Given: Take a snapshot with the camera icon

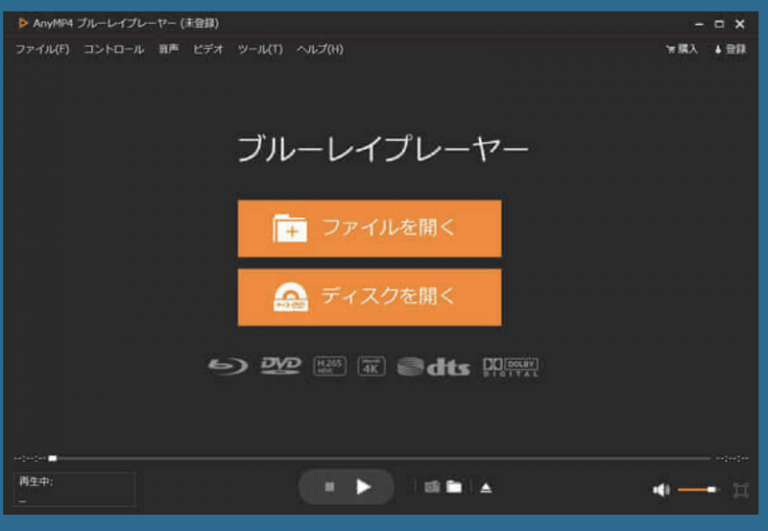Looking at the screenshot, I should [x=432, y=487].
